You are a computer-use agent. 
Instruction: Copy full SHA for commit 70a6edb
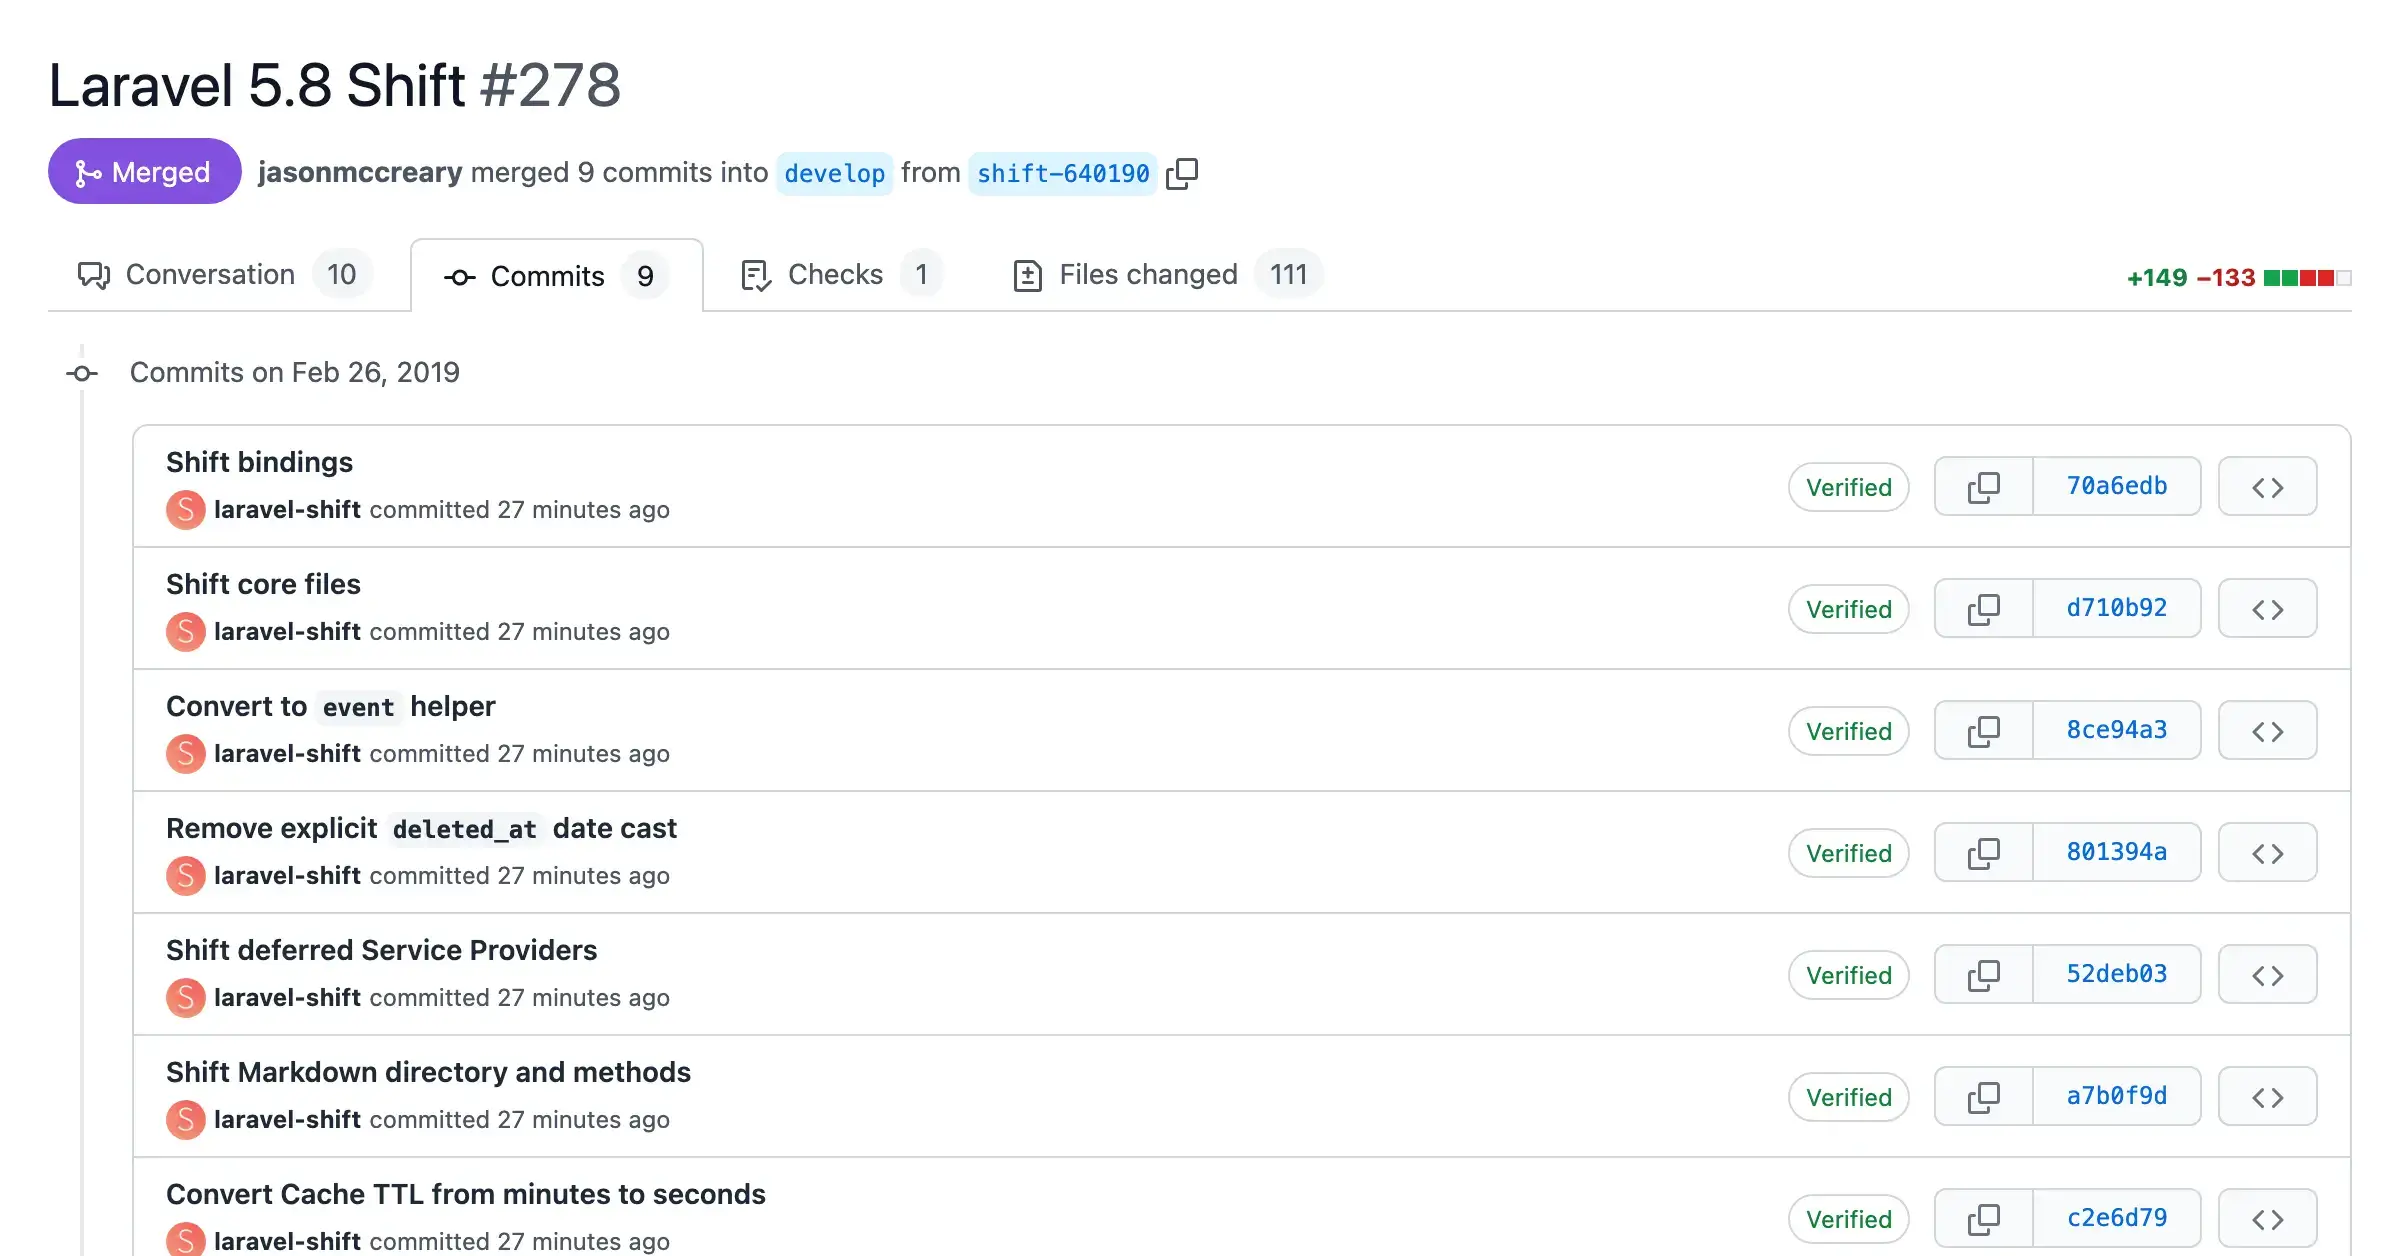pos(1984,487)
